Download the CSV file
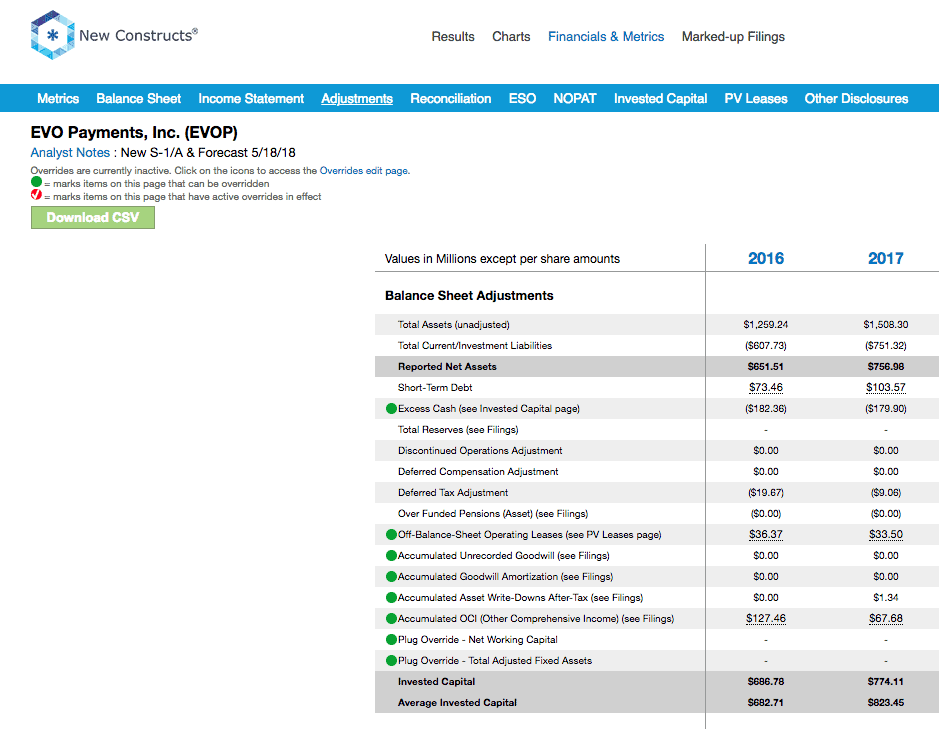 click(93, 217)
